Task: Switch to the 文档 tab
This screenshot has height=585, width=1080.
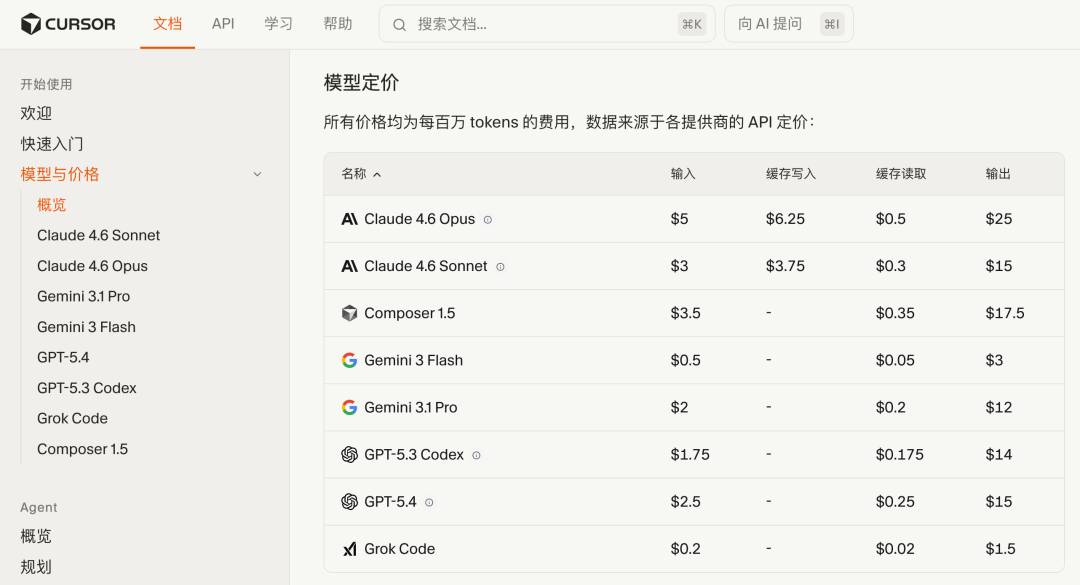Action: click(x=167, y=23)
